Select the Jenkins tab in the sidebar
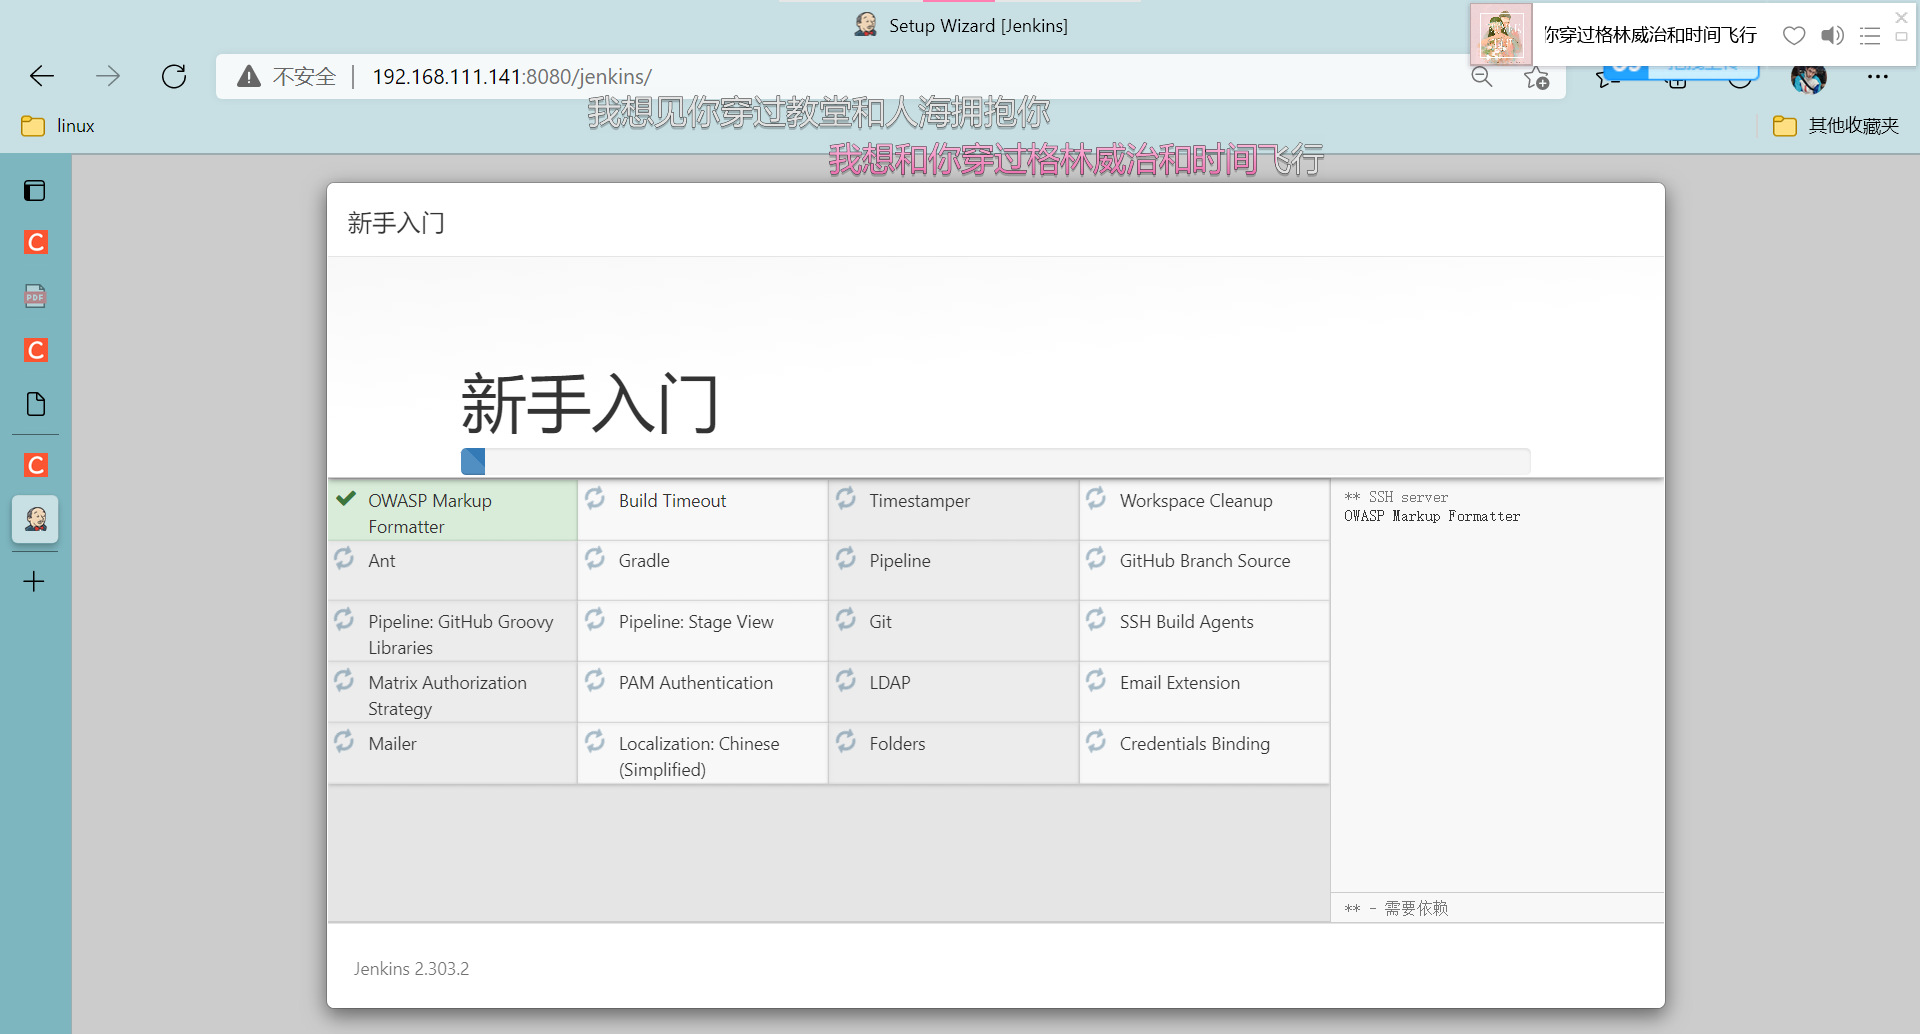This screenshot has height=1034, width=1920. 35,519
